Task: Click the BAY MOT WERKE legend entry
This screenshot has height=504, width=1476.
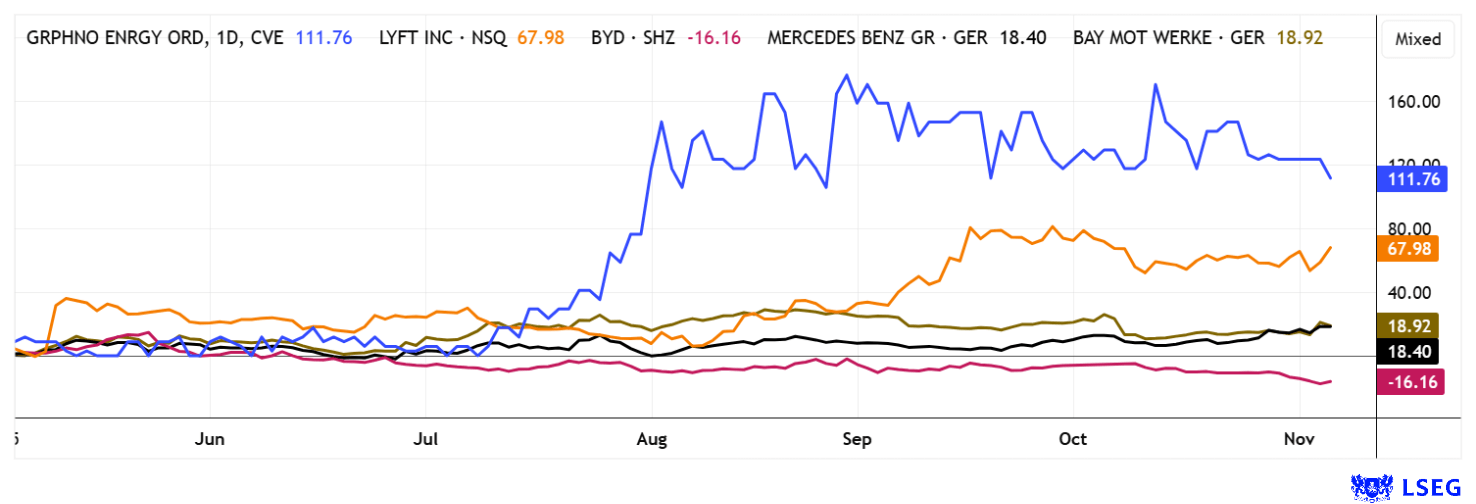Action: coord(1170,38)
